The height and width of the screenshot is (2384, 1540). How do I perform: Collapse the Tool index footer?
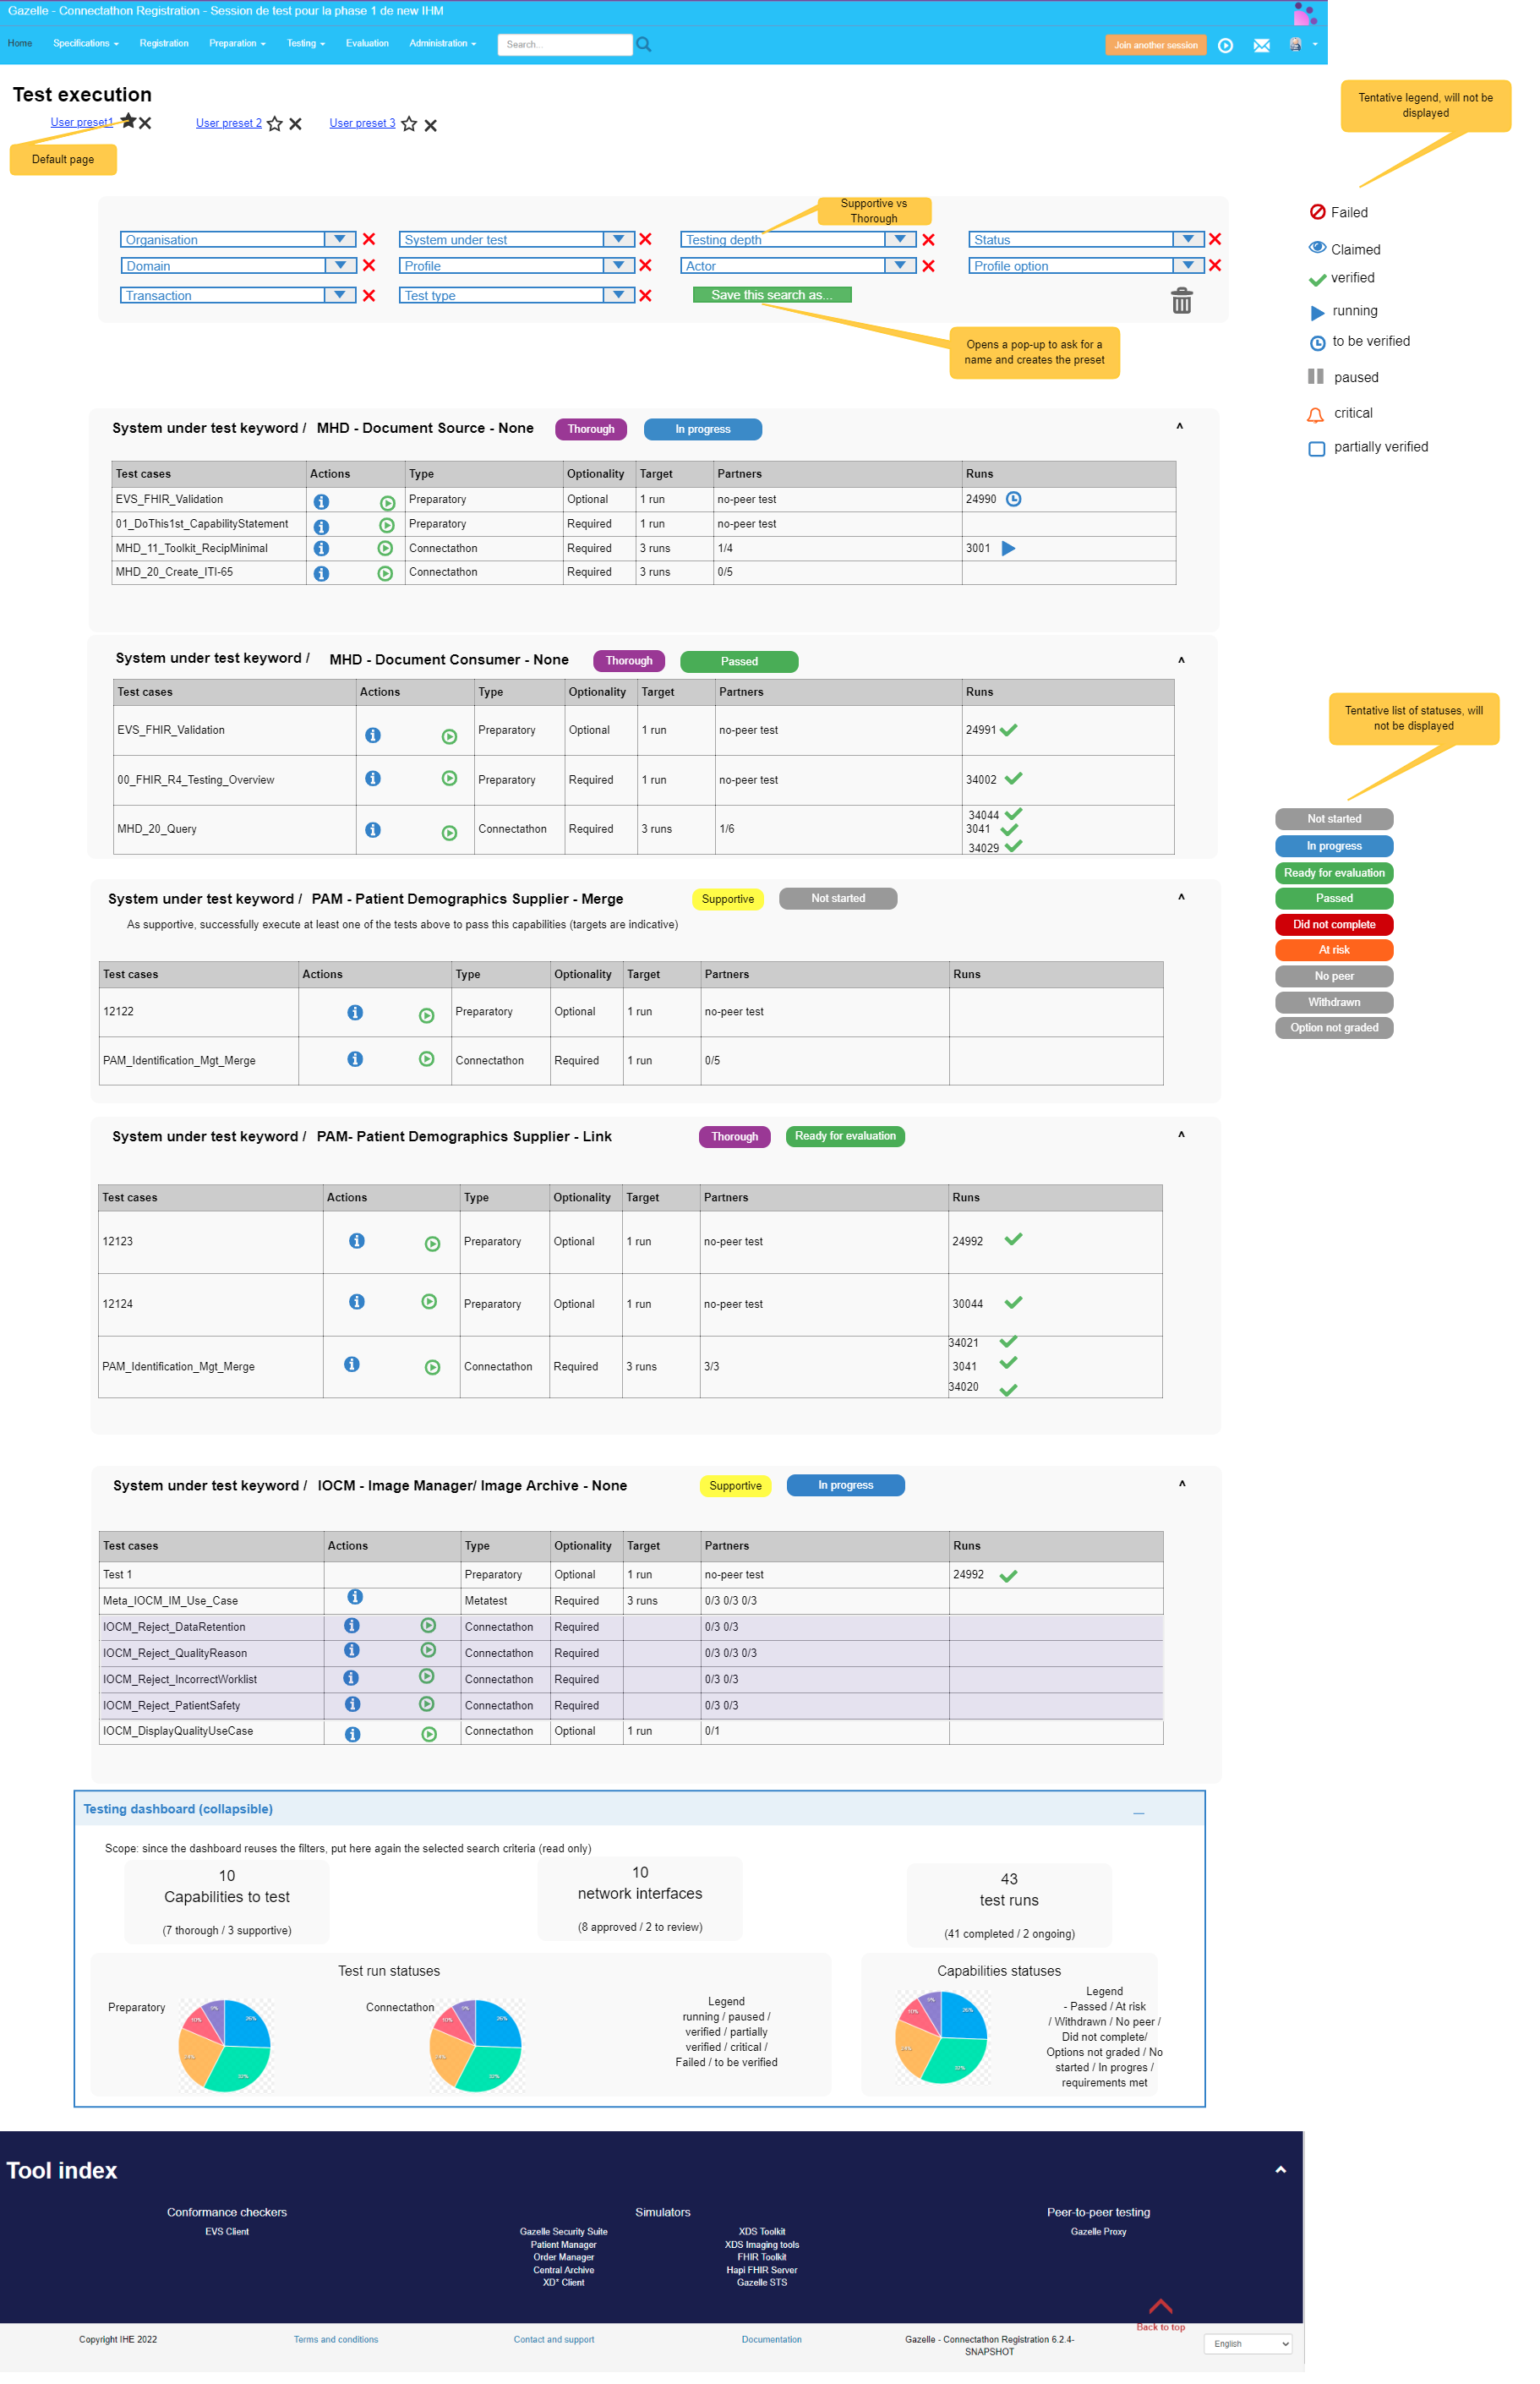1281,2169
